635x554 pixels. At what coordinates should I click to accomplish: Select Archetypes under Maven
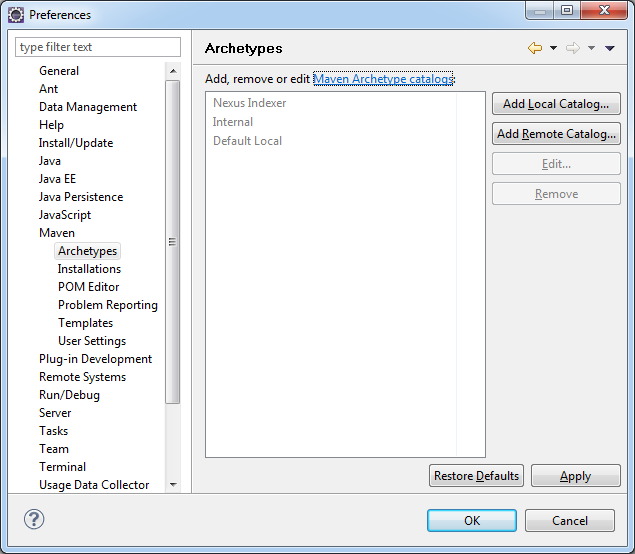click(x=87, y=251)
